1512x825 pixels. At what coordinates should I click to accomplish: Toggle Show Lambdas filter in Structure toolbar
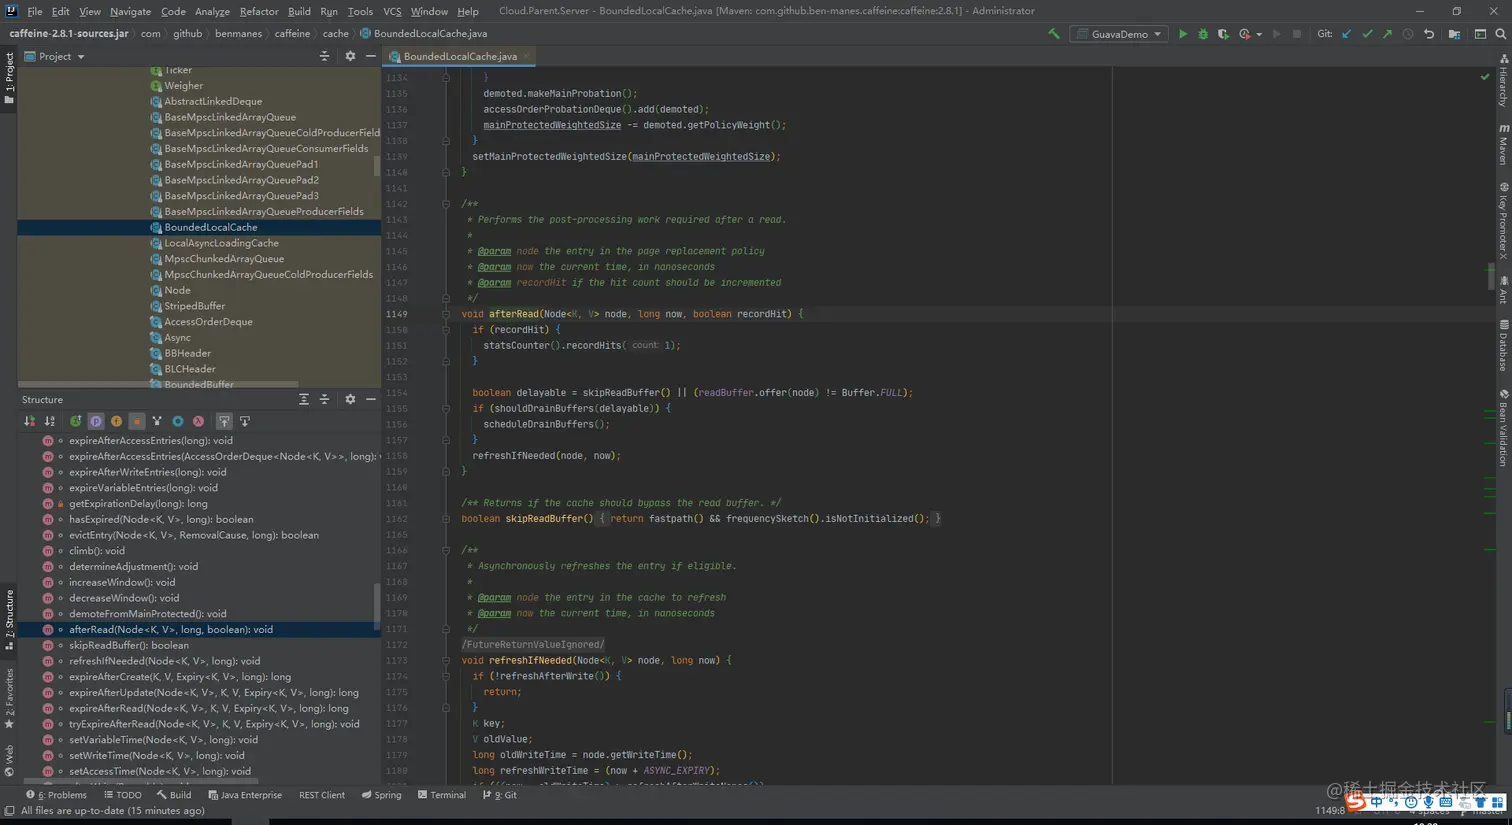pyautogui.click(x=198, y=421)
